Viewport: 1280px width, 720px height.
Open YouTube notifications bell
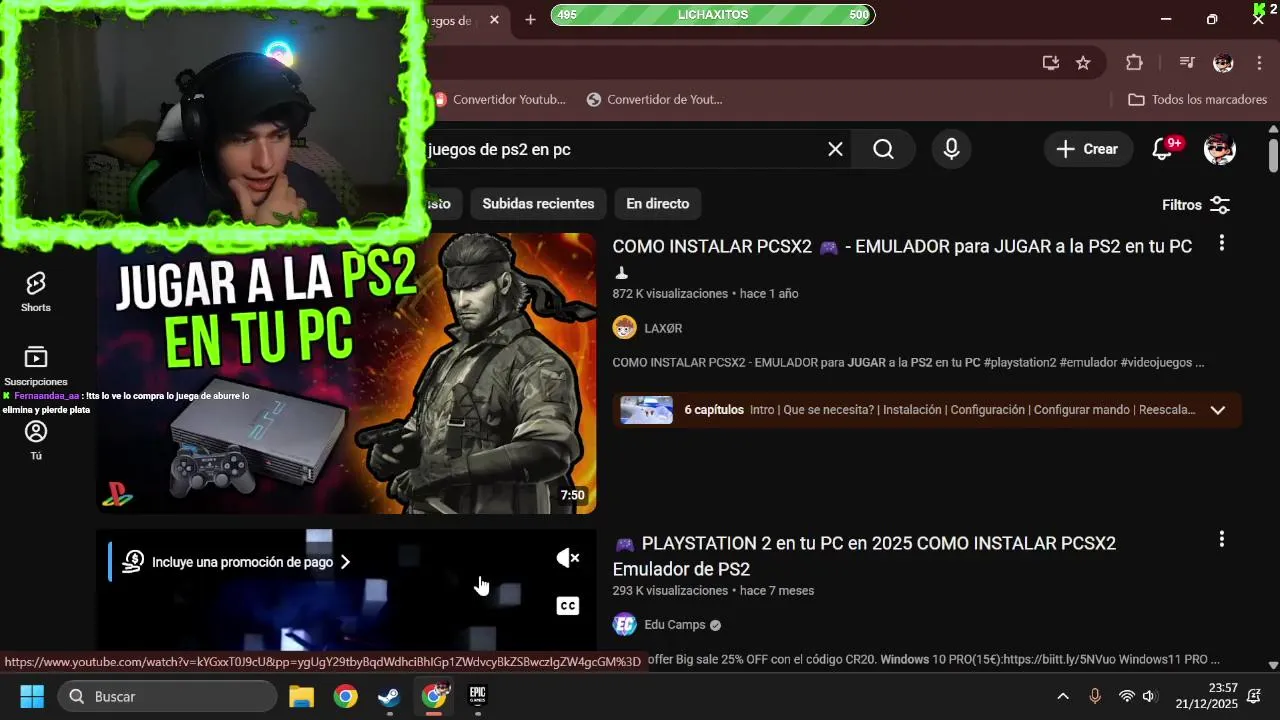point(1162,149)
